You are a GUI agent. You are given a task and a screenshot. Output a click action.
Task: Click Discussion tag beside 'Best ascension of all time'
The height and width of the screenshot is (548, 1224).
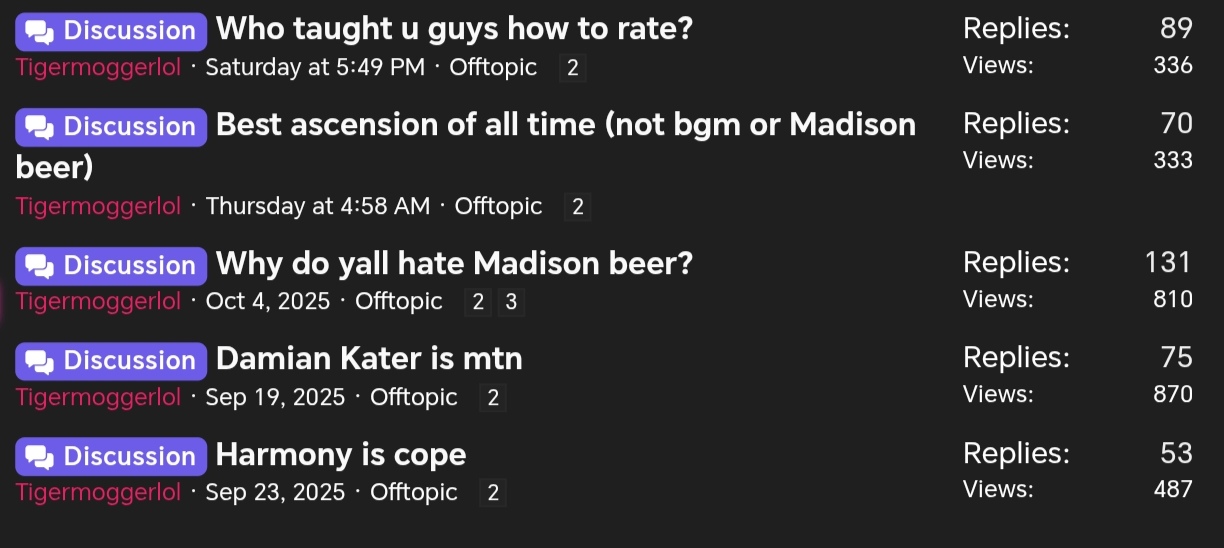[x=111, y=127]
